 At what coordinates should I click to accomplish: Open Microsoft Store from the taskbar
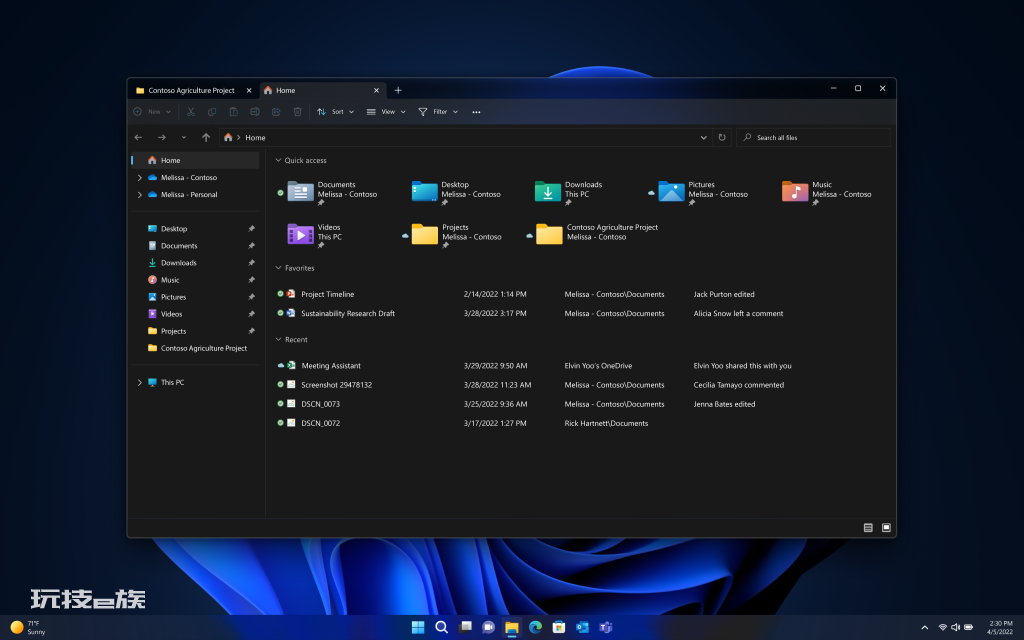click(x=559, y=627)
